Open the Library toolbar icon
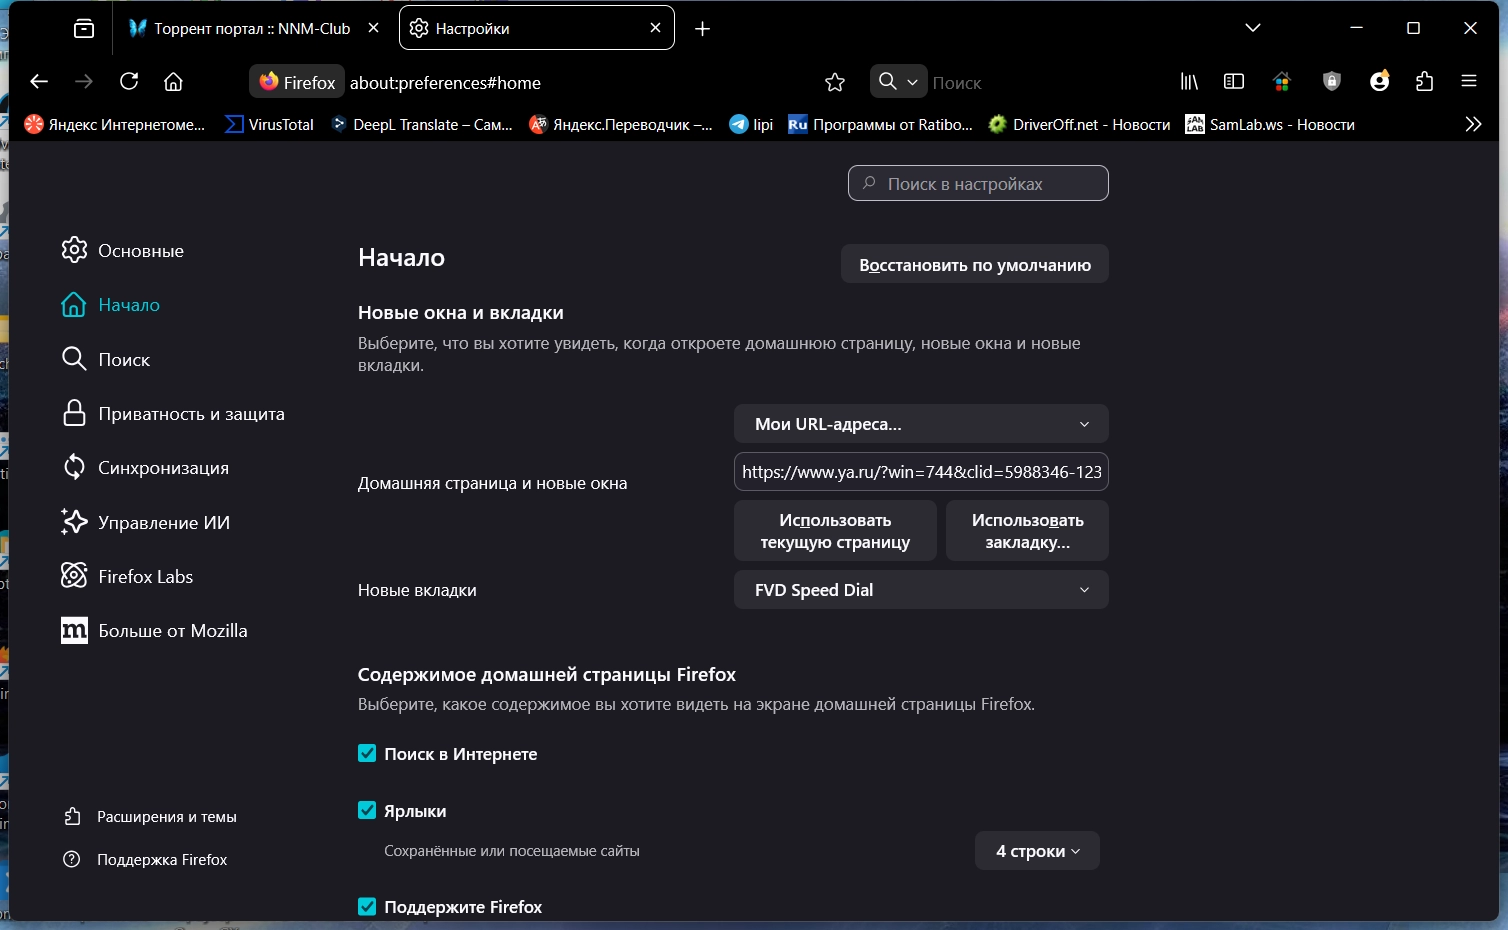 (x=1189, y=82)
